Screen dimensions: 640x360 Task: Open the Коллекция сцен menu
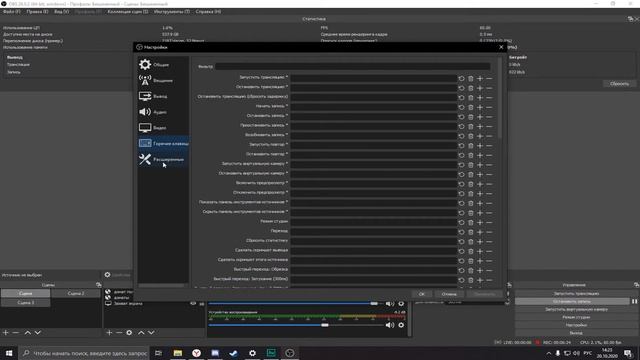point(128,11)
